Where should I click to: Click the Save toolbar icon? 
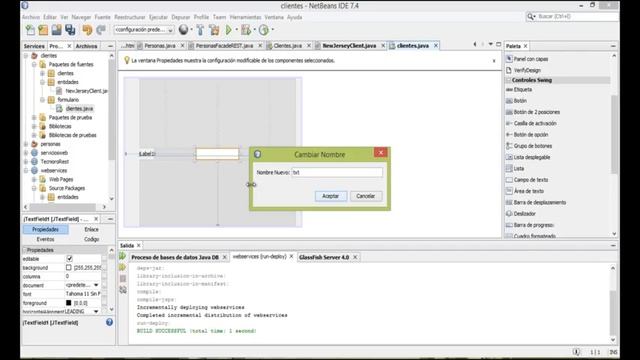click(56, 30)
